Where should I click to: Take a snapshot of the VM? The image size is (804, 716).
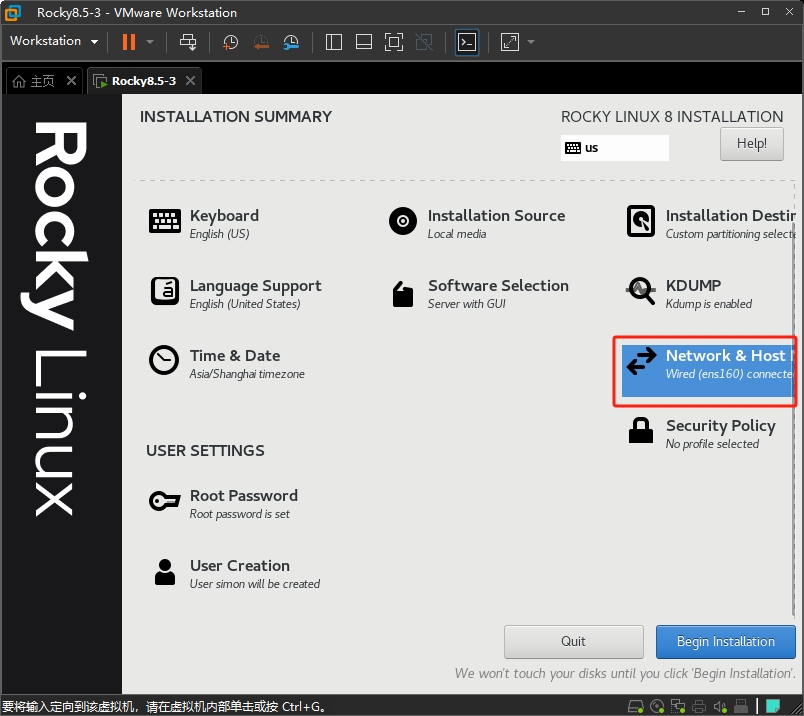point(230,42)
